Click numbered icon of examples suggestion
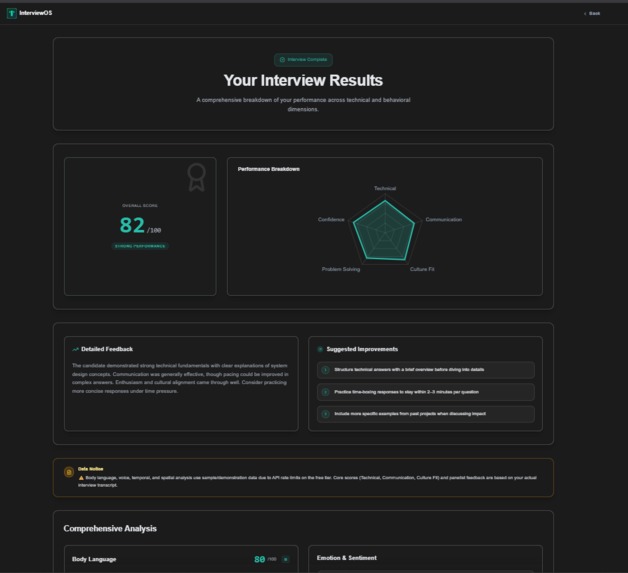 [325, 414]
